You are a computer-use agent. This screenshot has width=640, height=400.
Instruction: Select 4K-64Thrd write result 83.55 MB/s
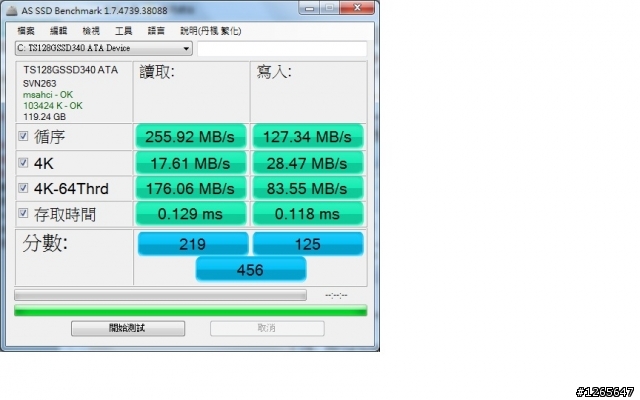click(308, 188)
